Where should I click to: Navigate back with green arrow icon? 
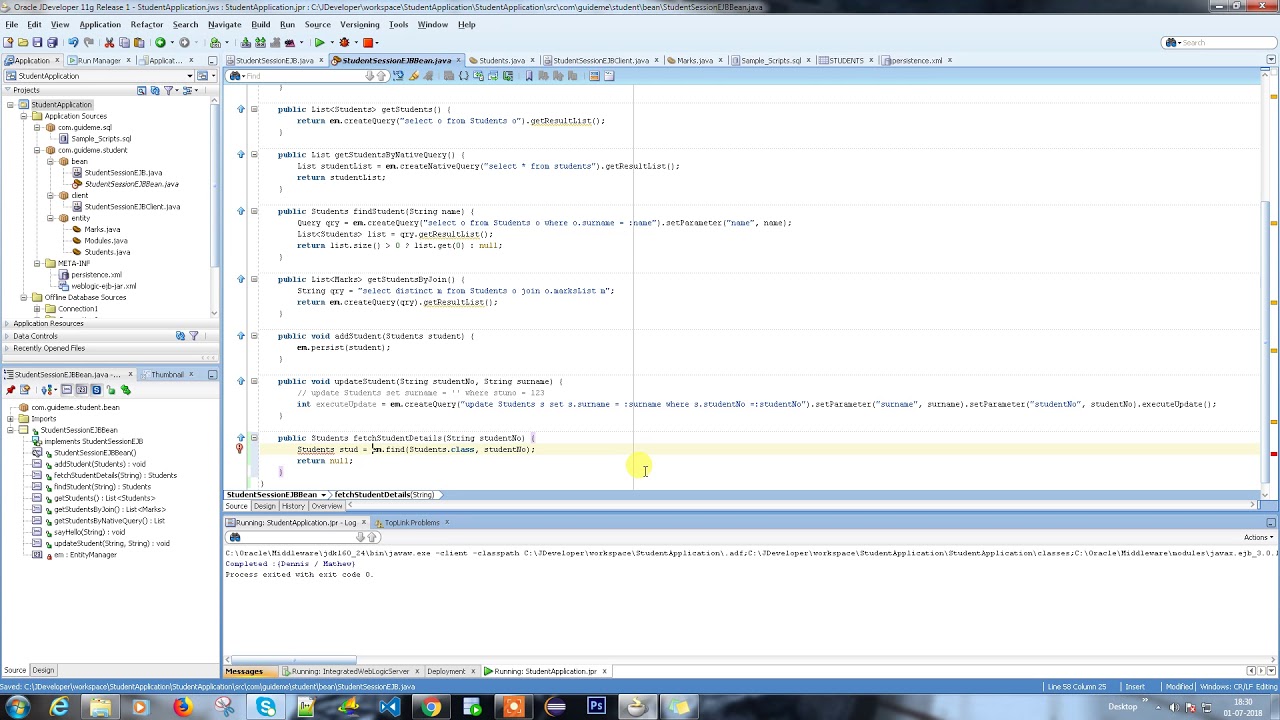tap(160, 42)
